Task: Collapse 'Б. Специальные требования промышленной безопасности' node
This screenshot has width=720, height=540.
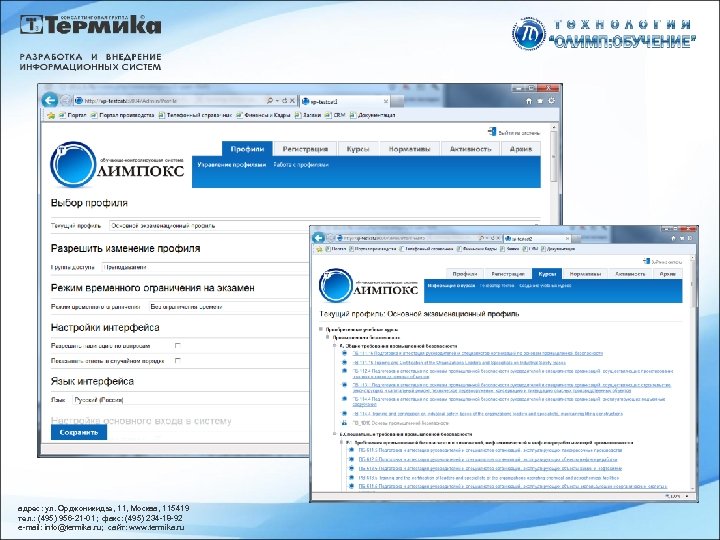Action: click(x=335, y=434)
